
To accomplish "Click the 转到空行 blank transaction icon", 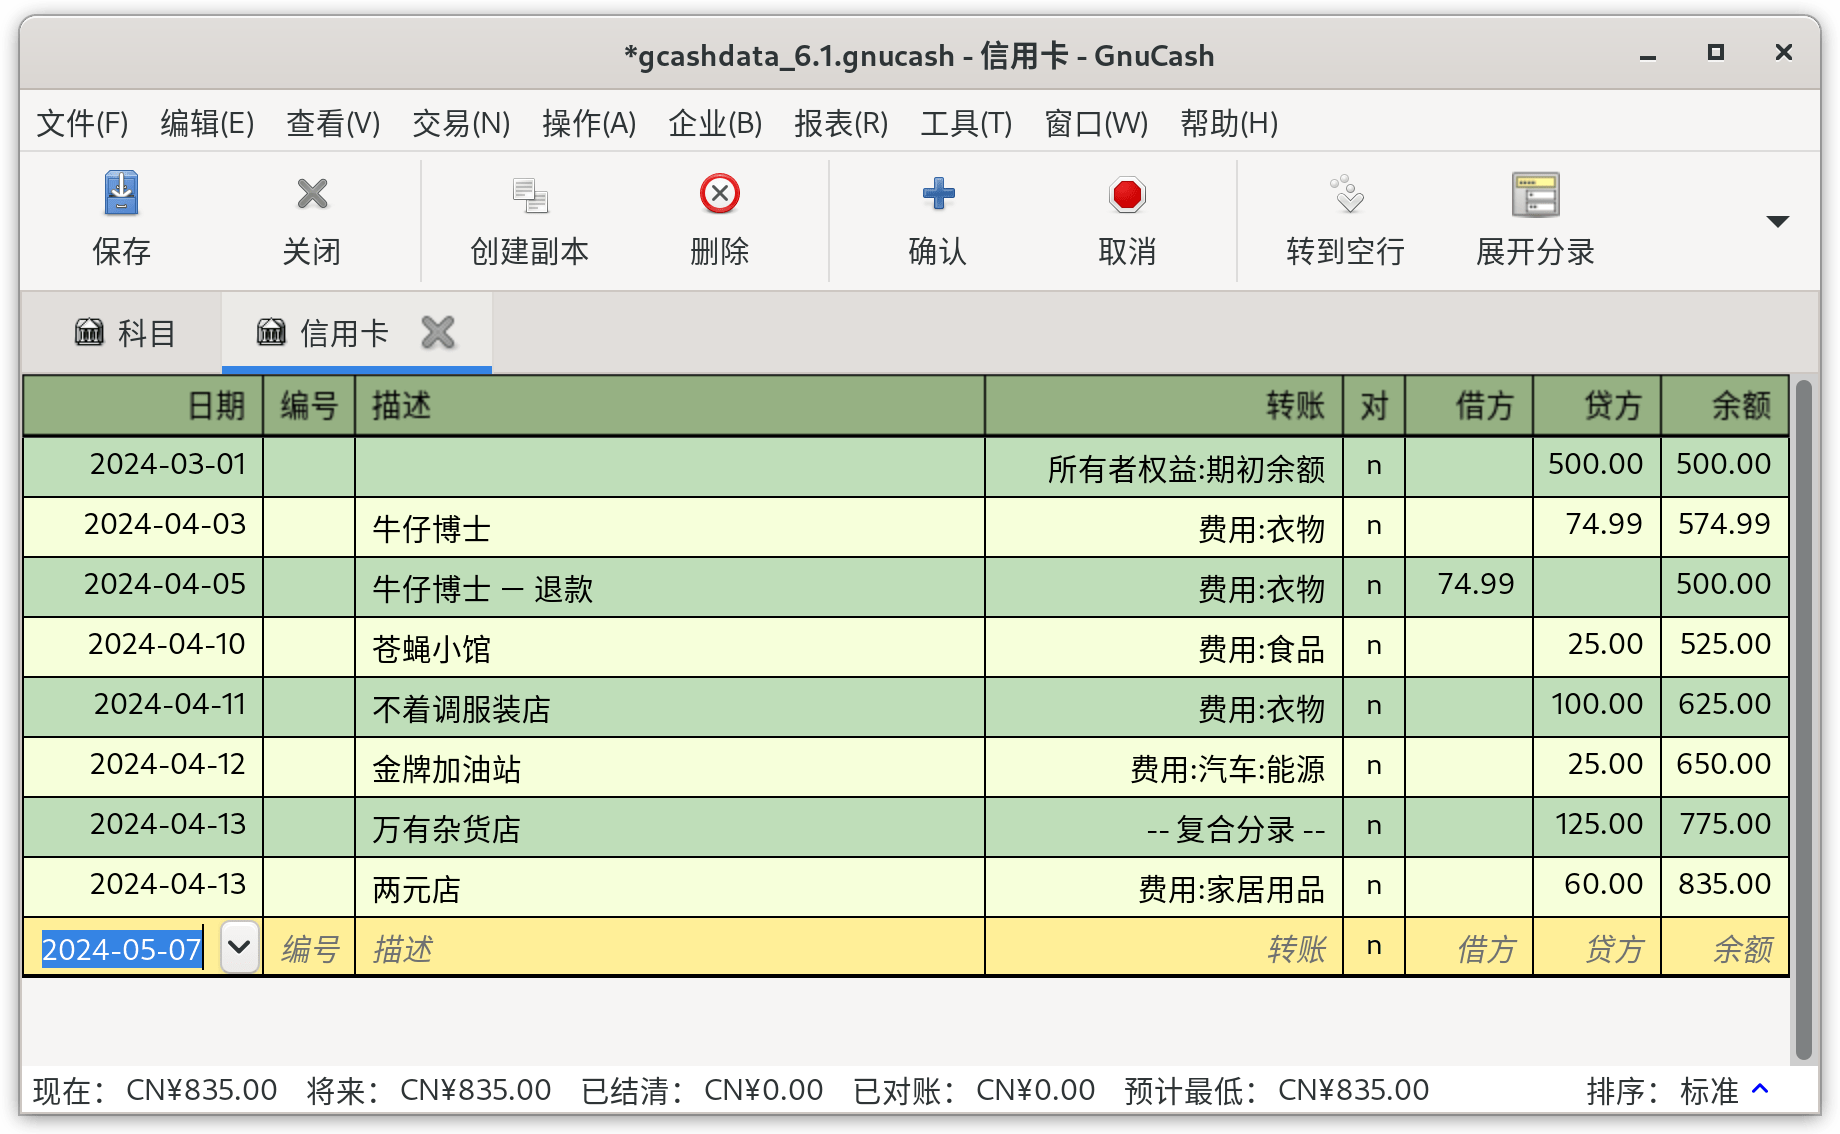I will 1346,194.
